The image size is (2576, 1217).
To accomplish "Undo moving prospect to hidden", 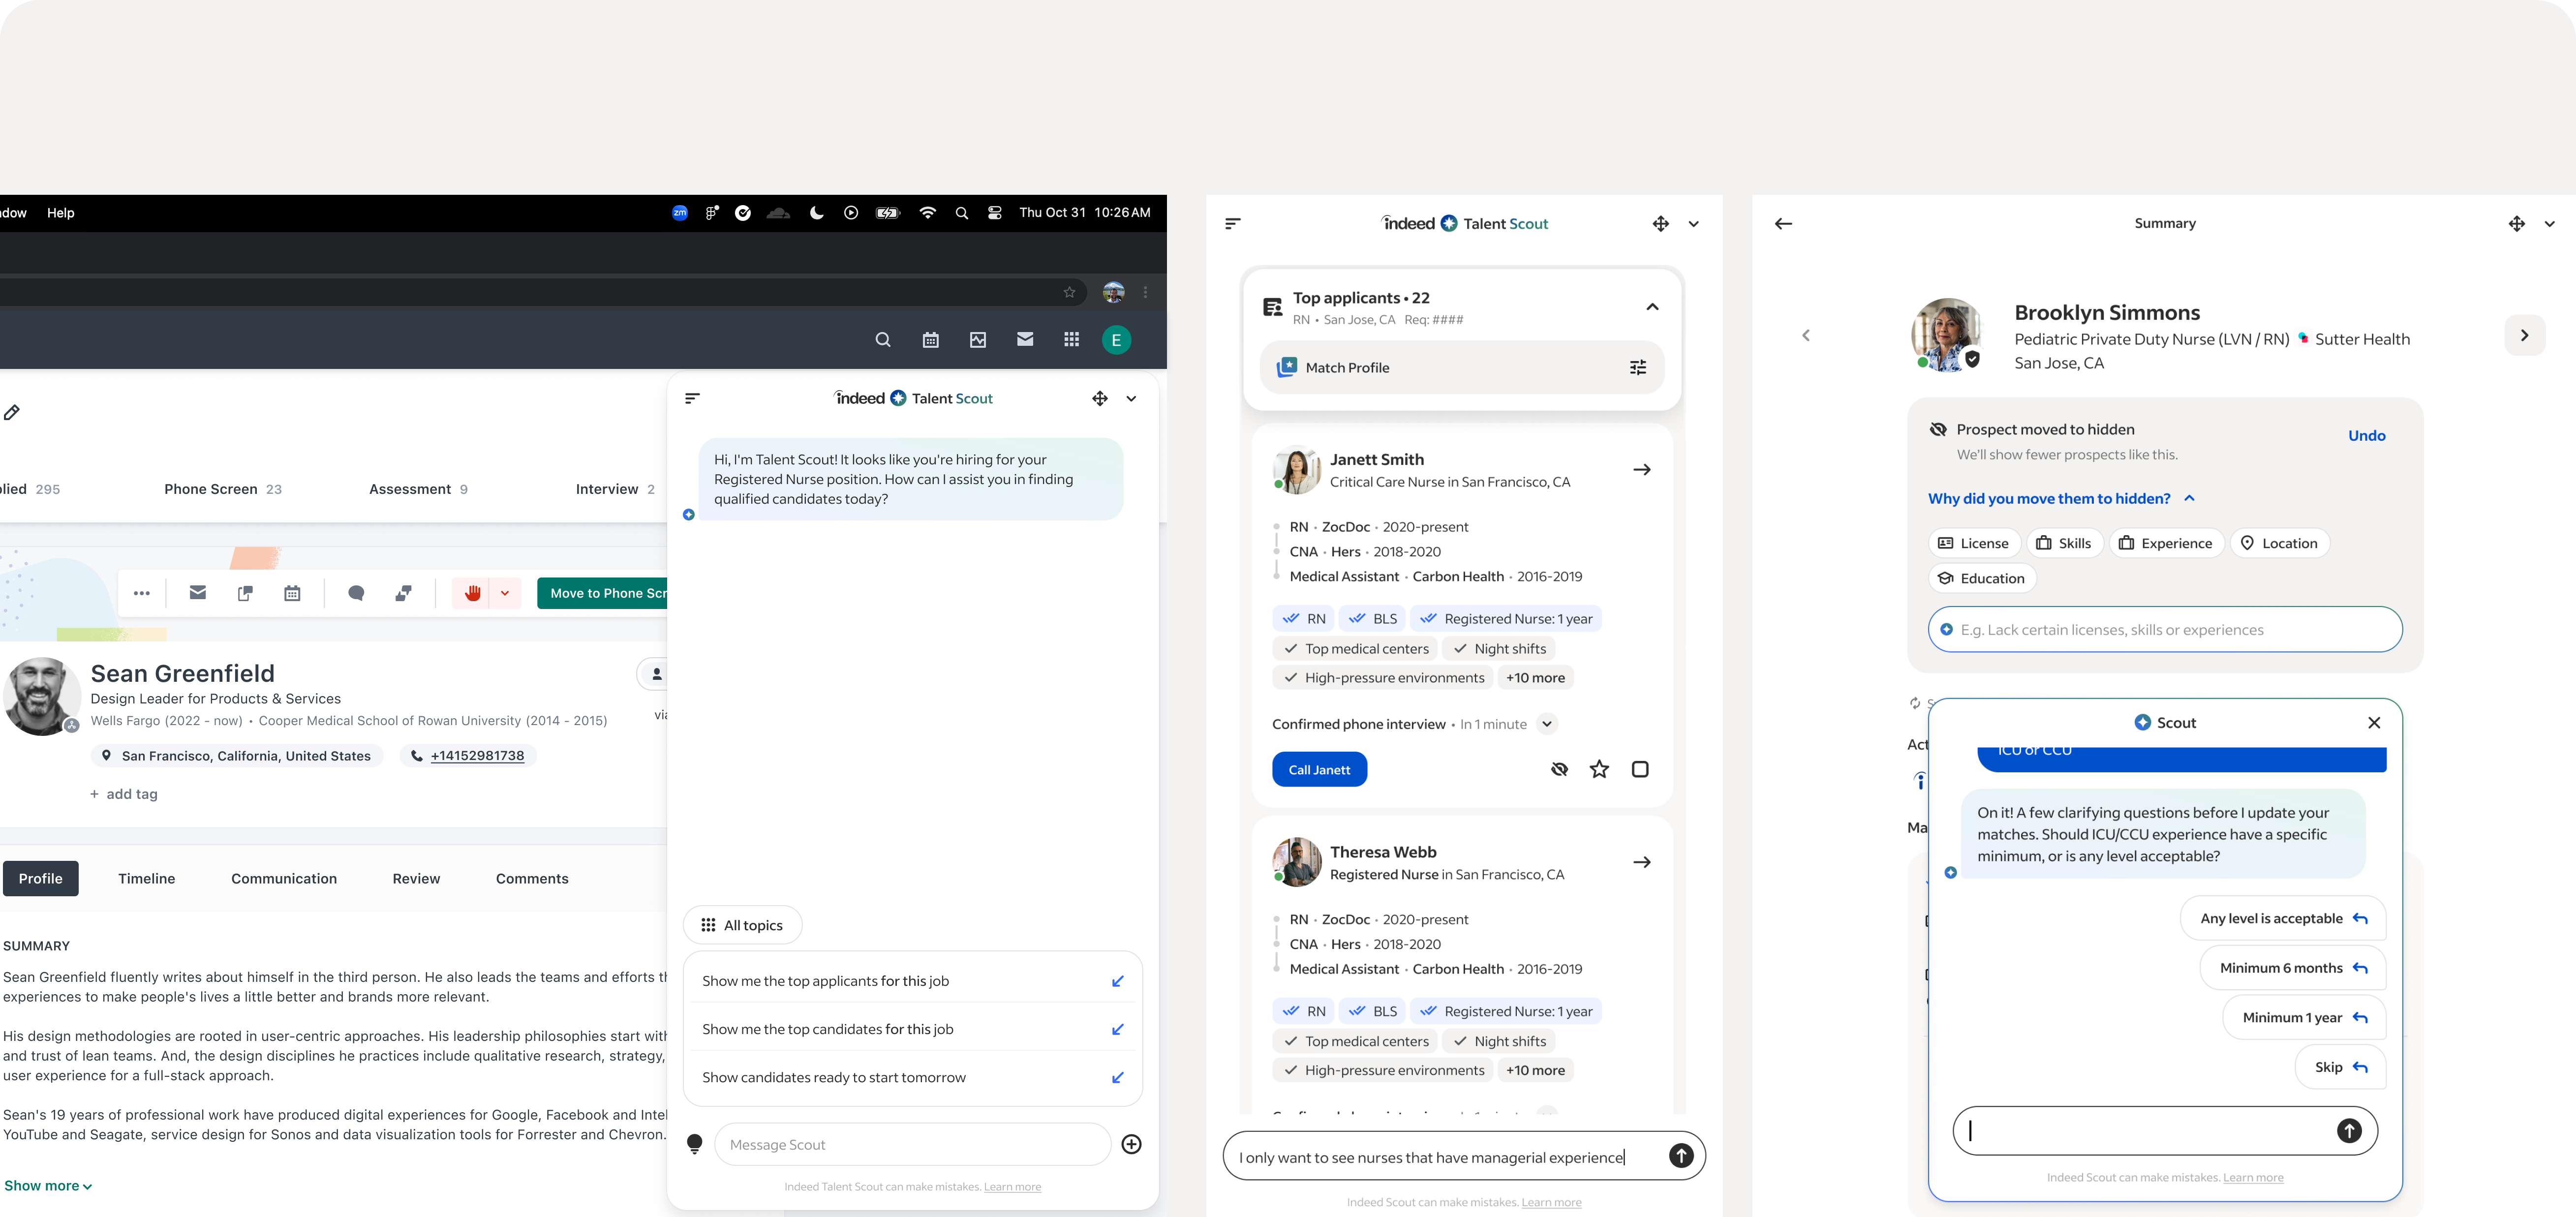I will 2366,436.
